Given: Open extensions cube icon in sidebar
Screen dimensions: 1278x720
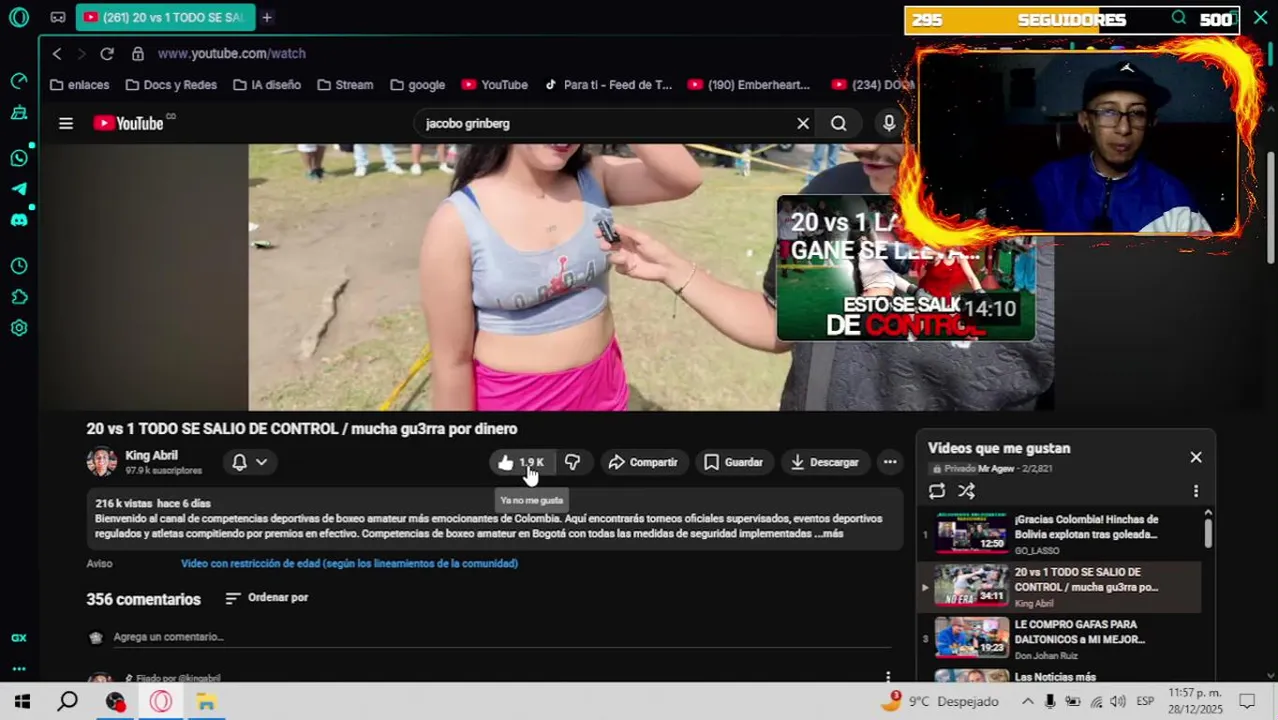Looking at the screenshot, I should click(18, 297).
